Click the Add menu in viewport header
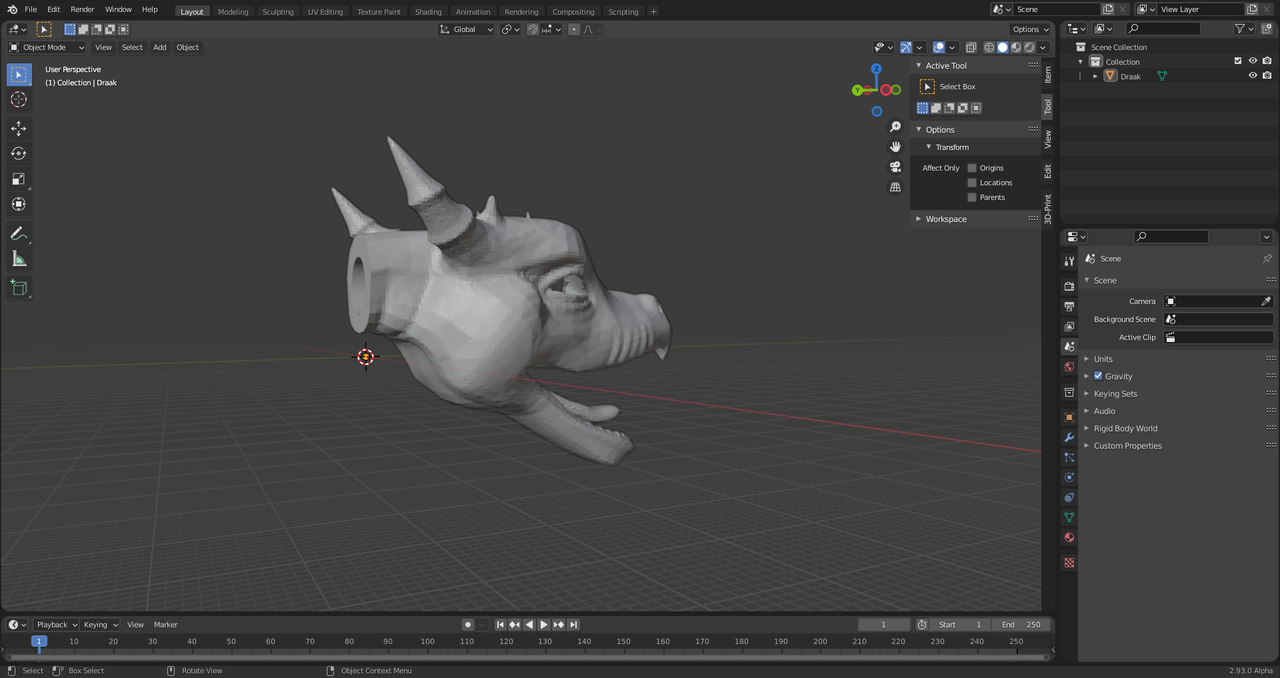Screen dimensions: 1280x678 point(159,47)
